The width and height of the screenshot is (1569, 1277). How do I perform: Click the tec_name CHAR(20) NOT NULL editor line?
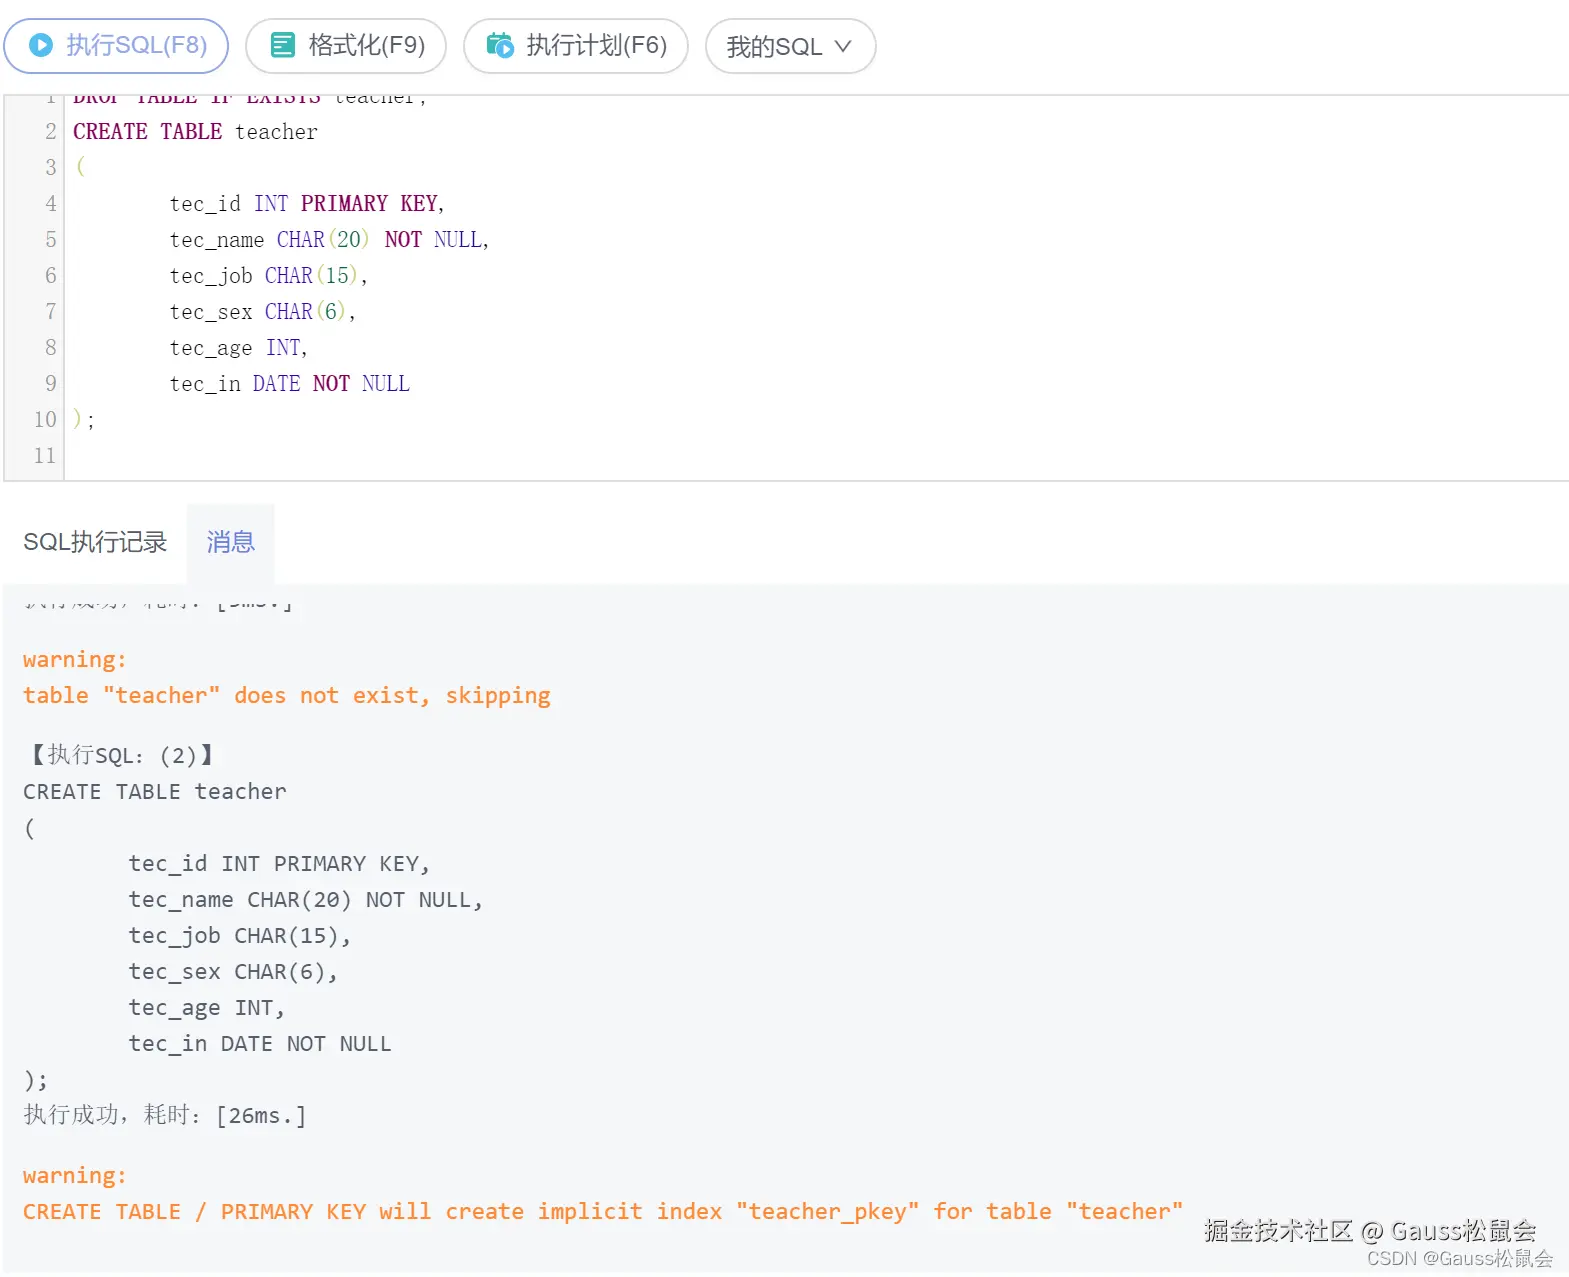[x=329, y=240]
